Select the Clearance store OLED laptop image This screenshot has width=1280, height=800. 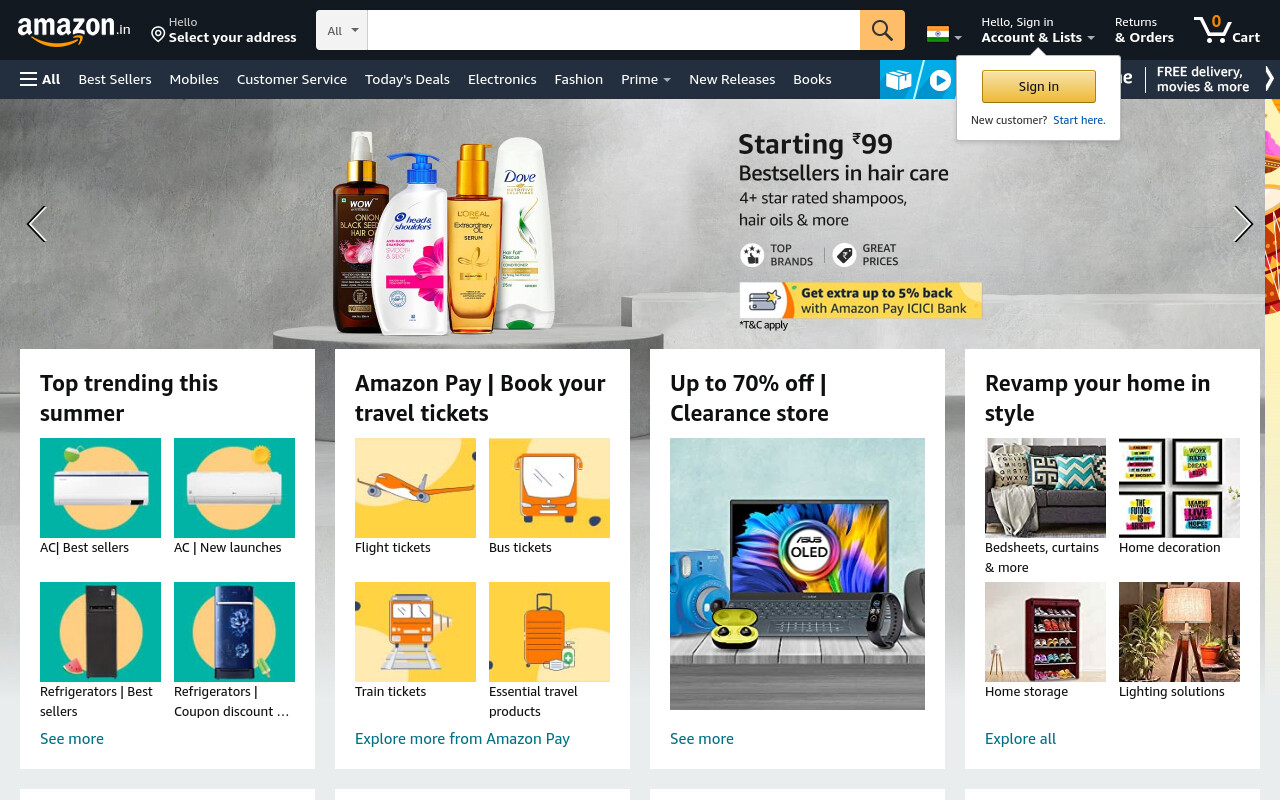tap(797, 574)
